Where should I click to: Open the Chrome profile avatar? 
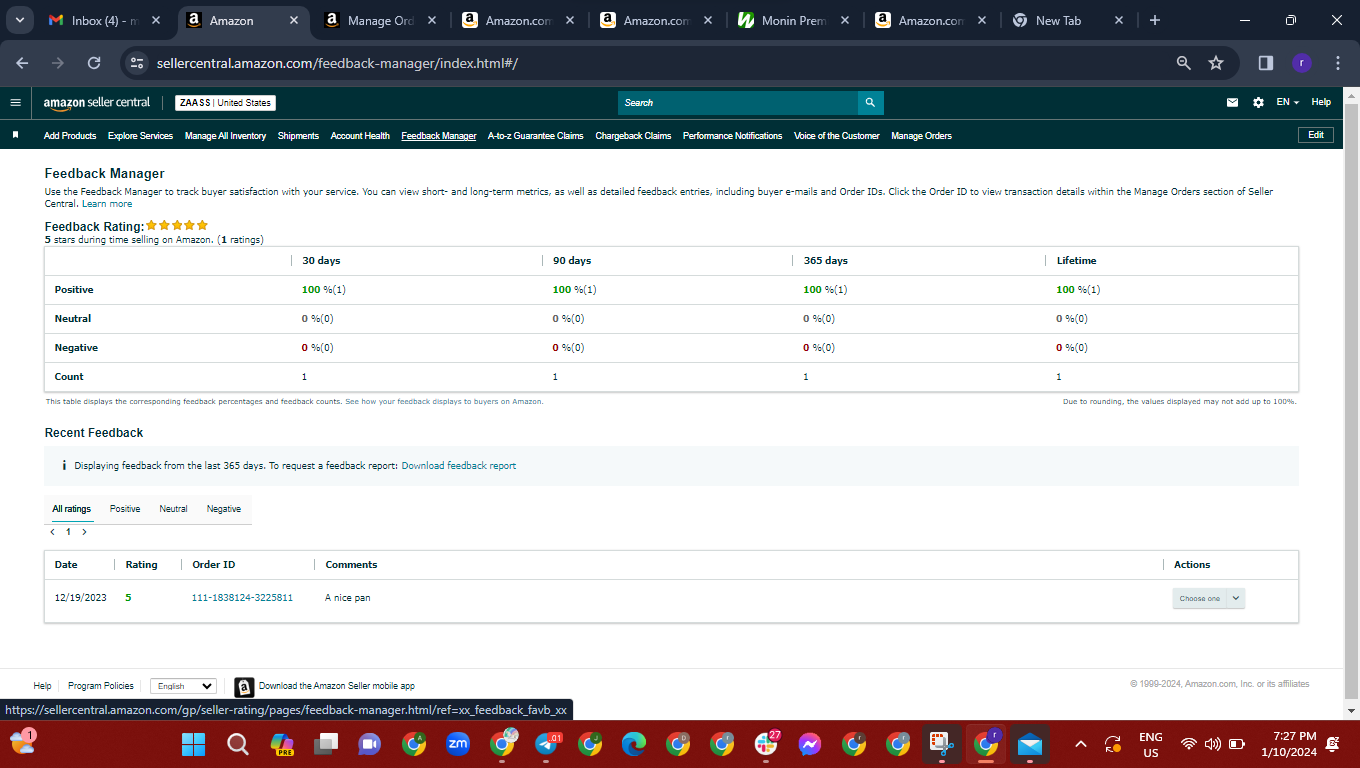point(1301,63)
